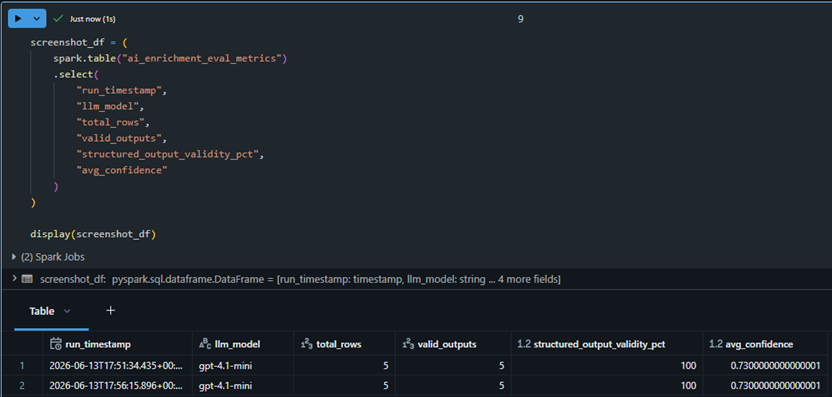Screen dimensions: 832x397
Task: Click the spark.table code line
Action: [170, 58]
